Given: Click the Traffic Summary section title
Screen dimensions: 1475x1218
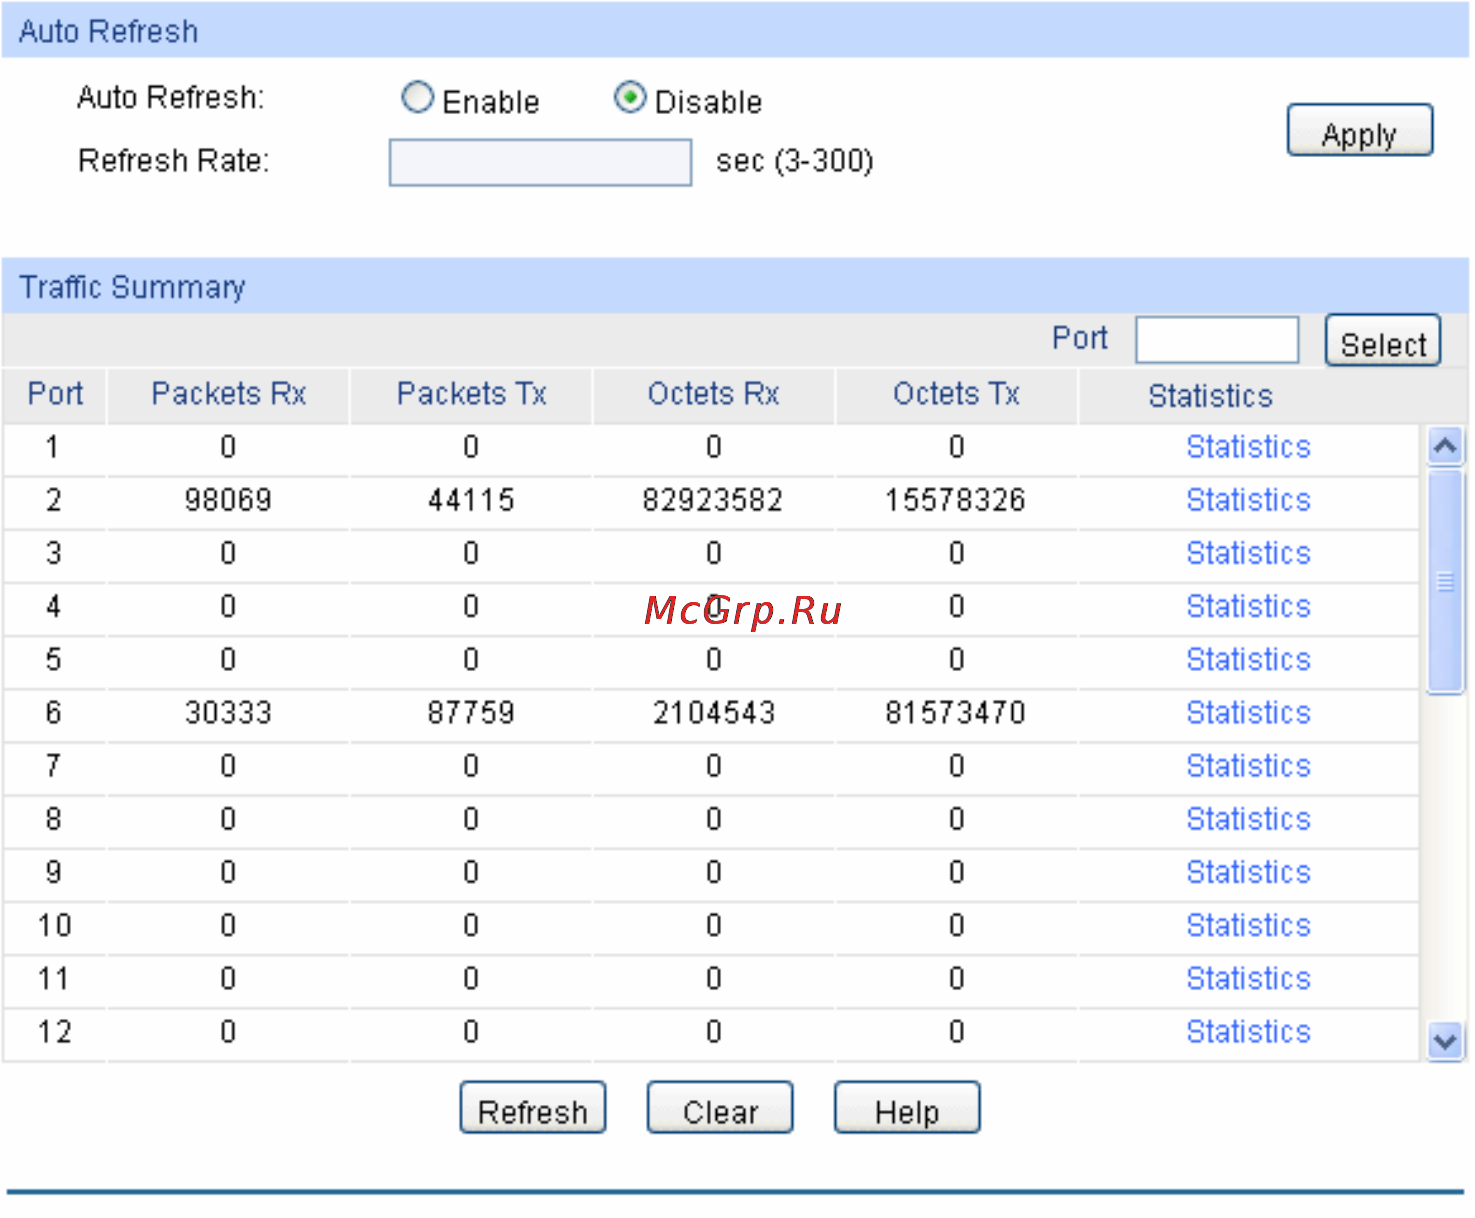Looking at the screenshot, I should coord(132,288).
